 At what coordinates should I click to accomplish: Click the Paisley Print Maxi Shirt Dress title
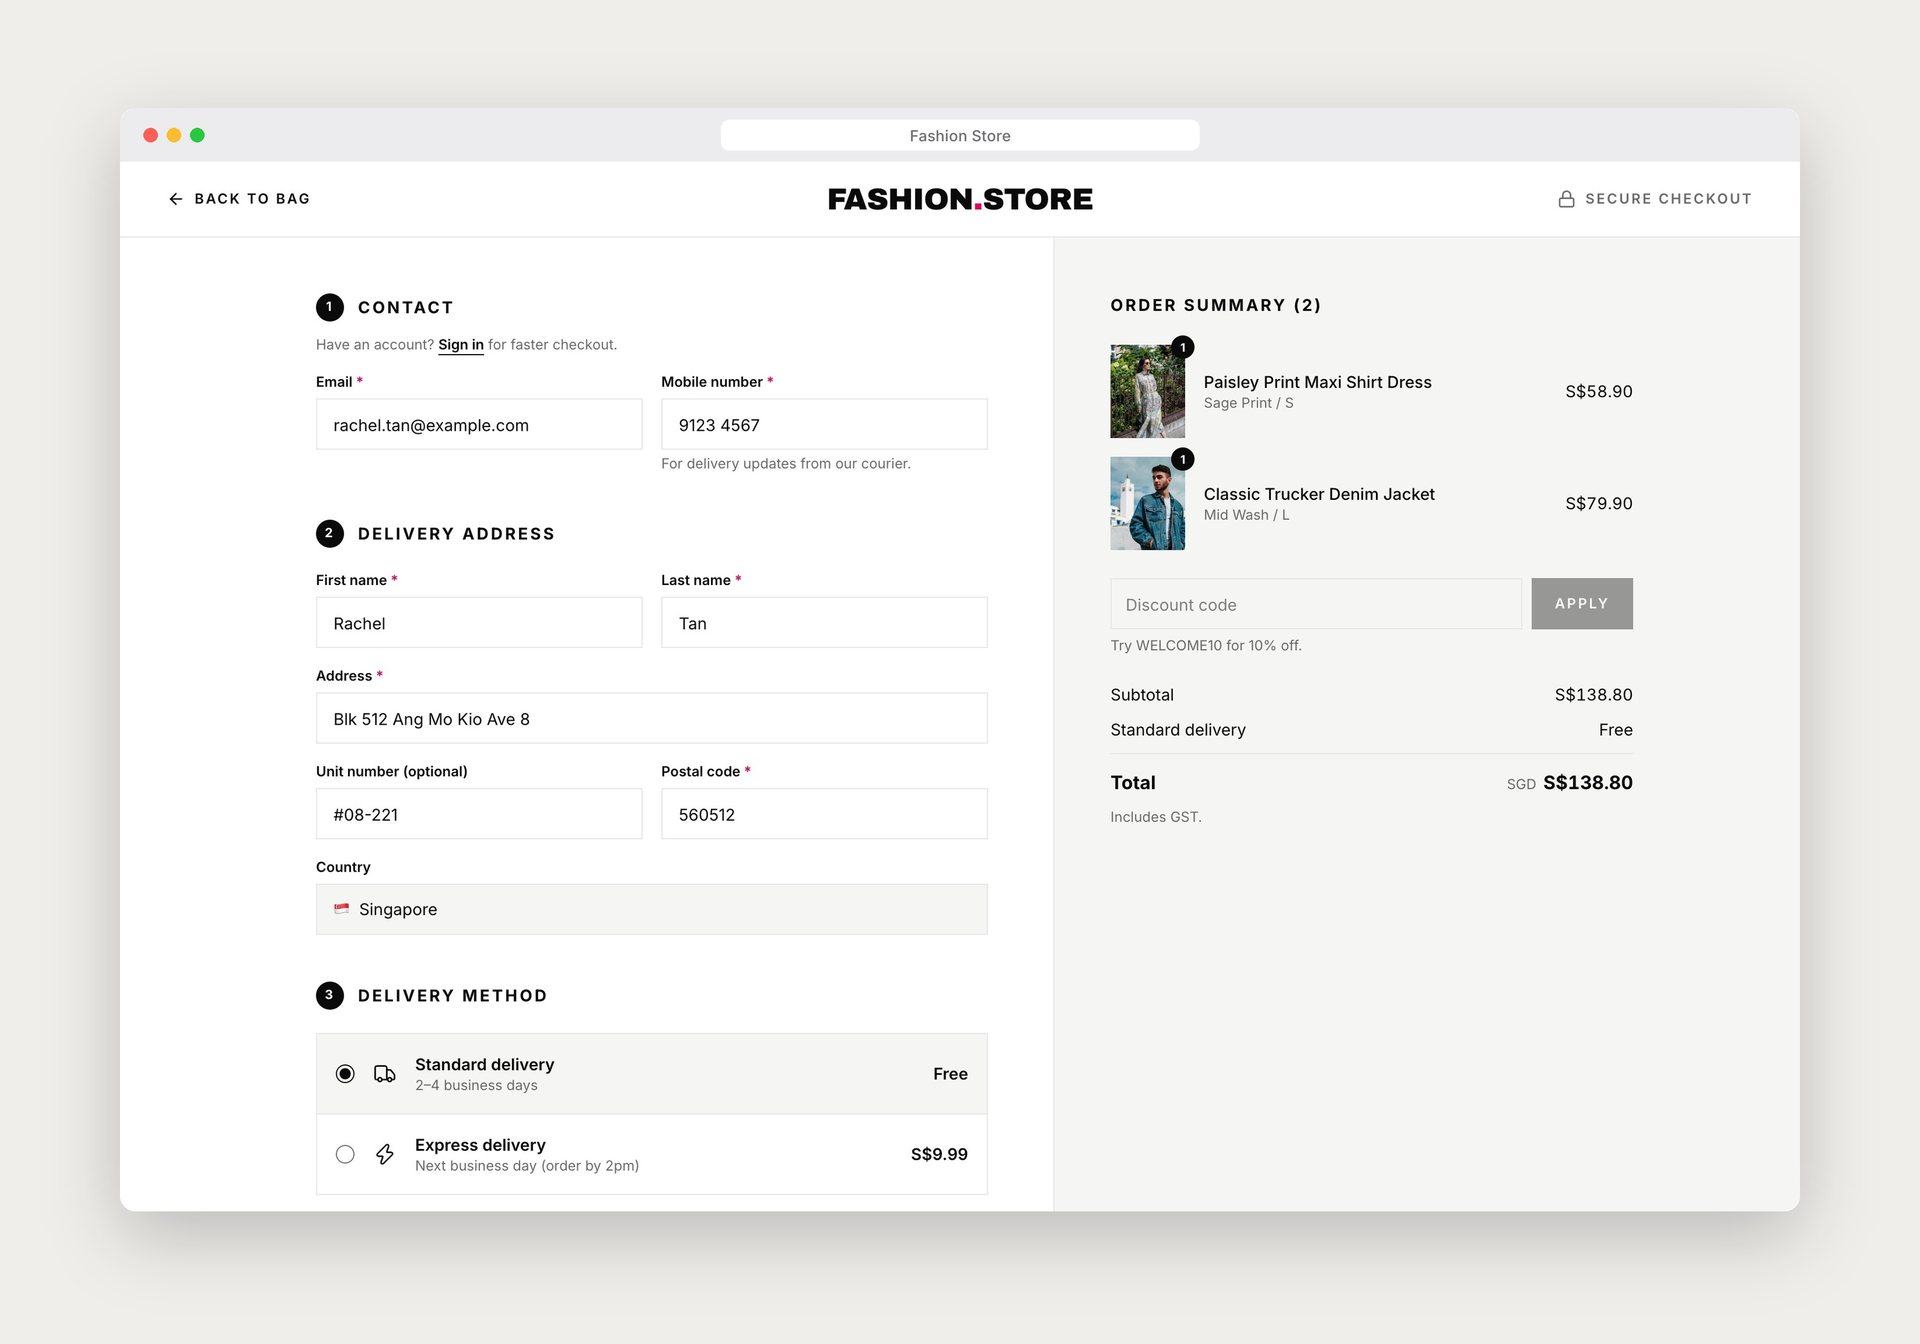[x=1317, y=382]
